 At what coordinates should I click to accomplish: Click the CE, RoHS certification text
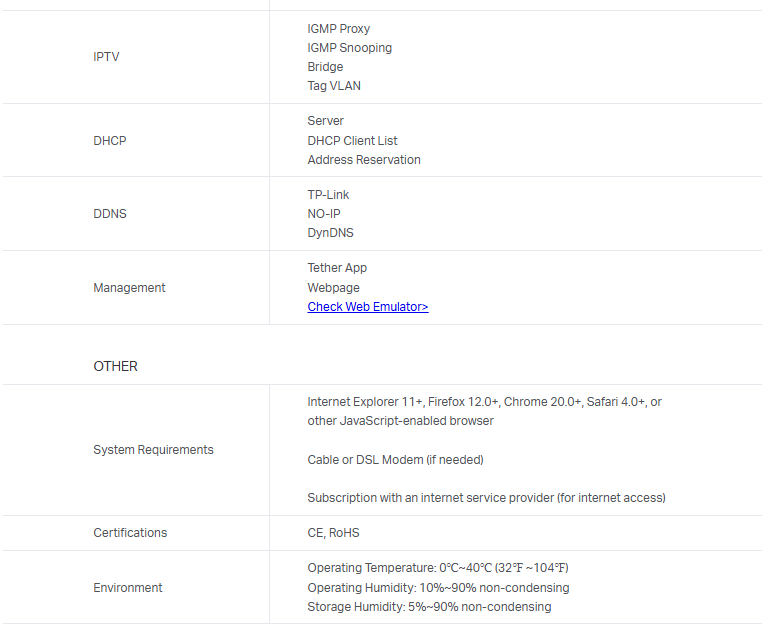point(333,533)
